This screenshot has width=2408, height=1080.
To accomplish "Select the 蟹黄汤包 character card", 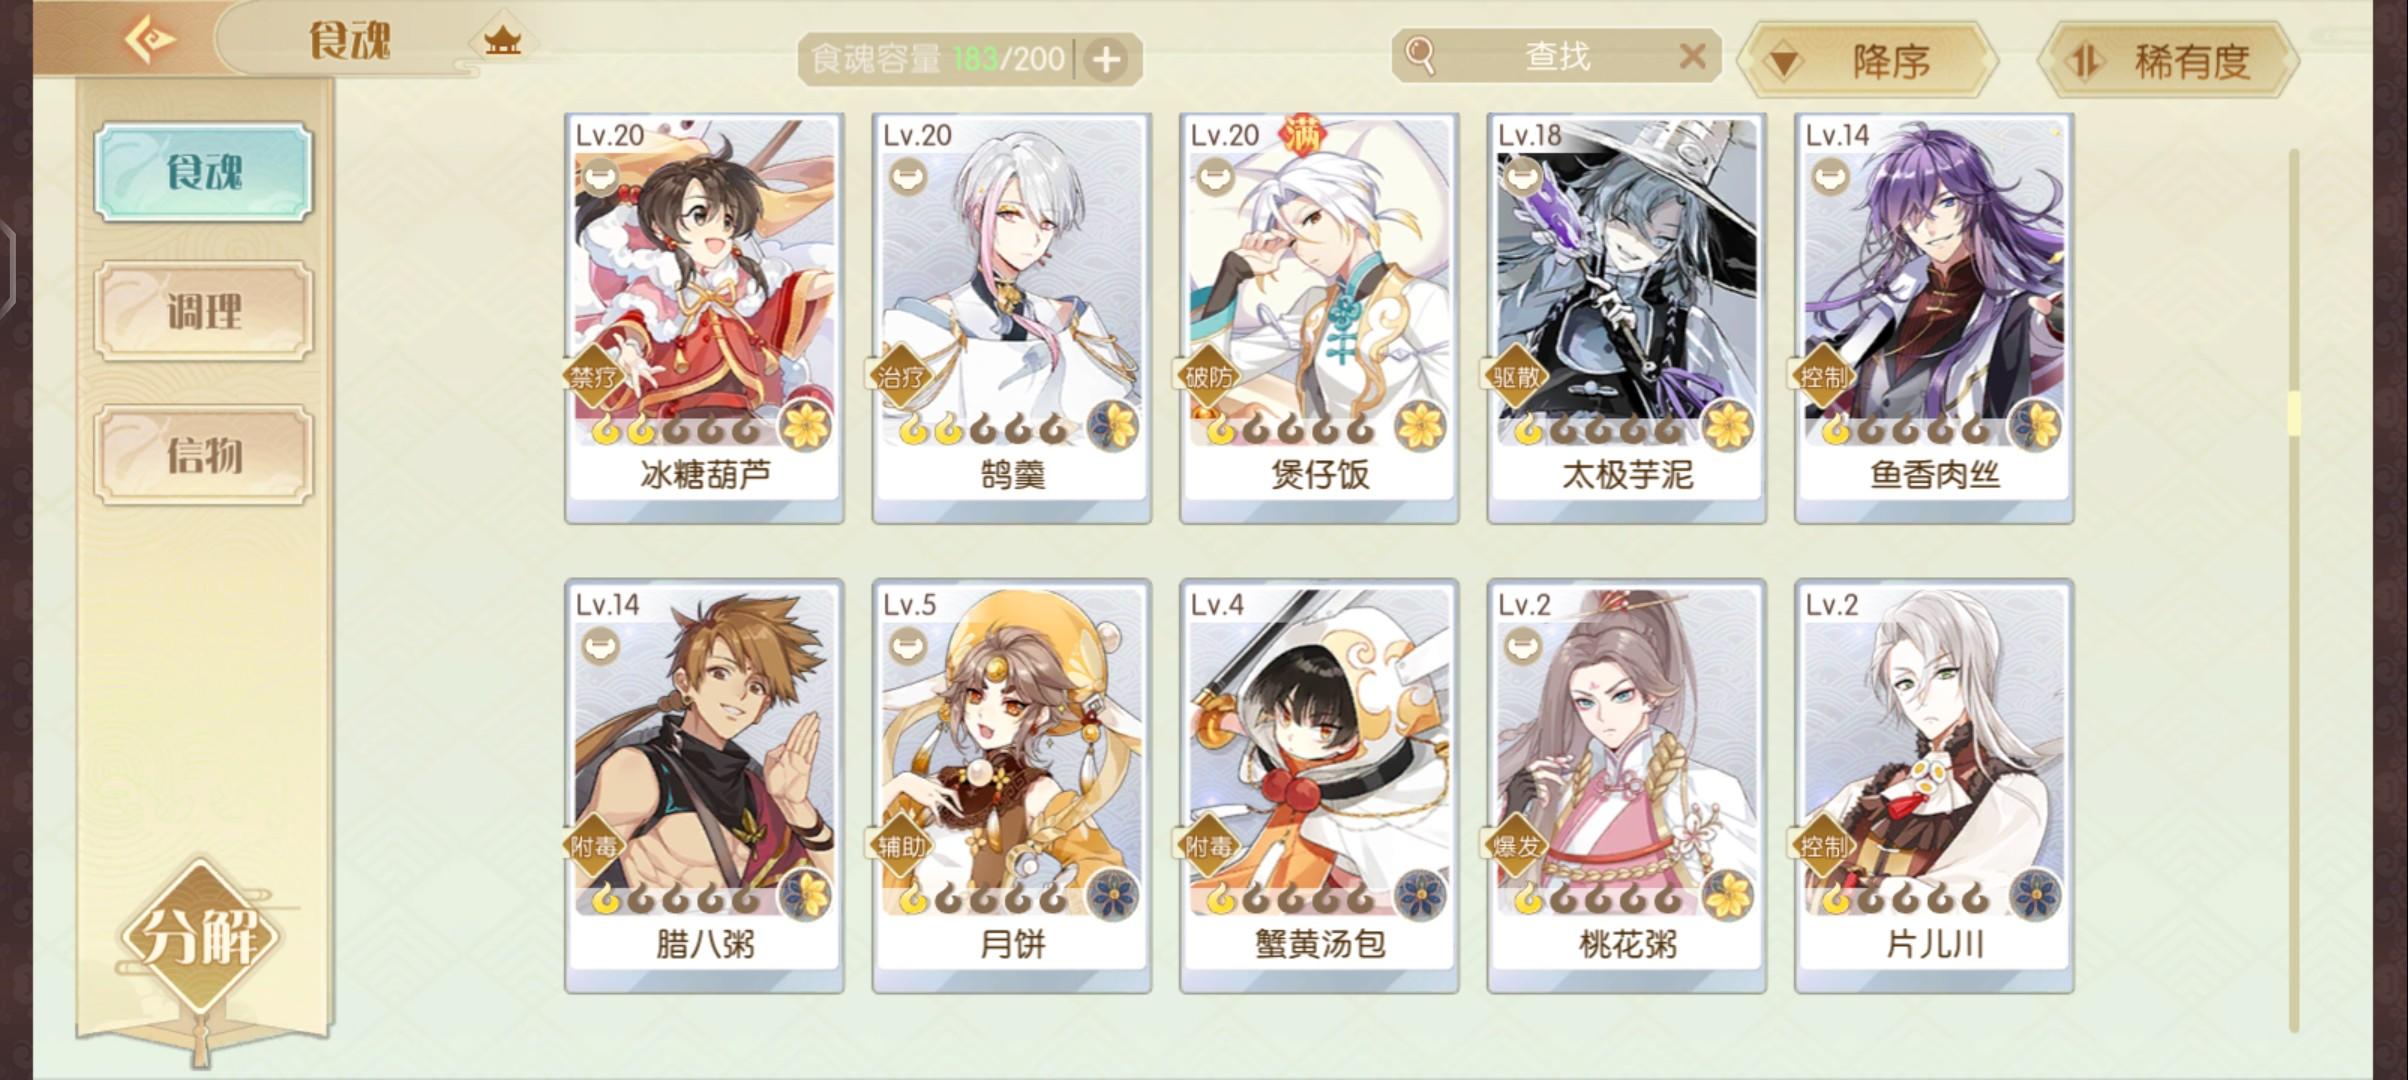I will point(1319,786).
